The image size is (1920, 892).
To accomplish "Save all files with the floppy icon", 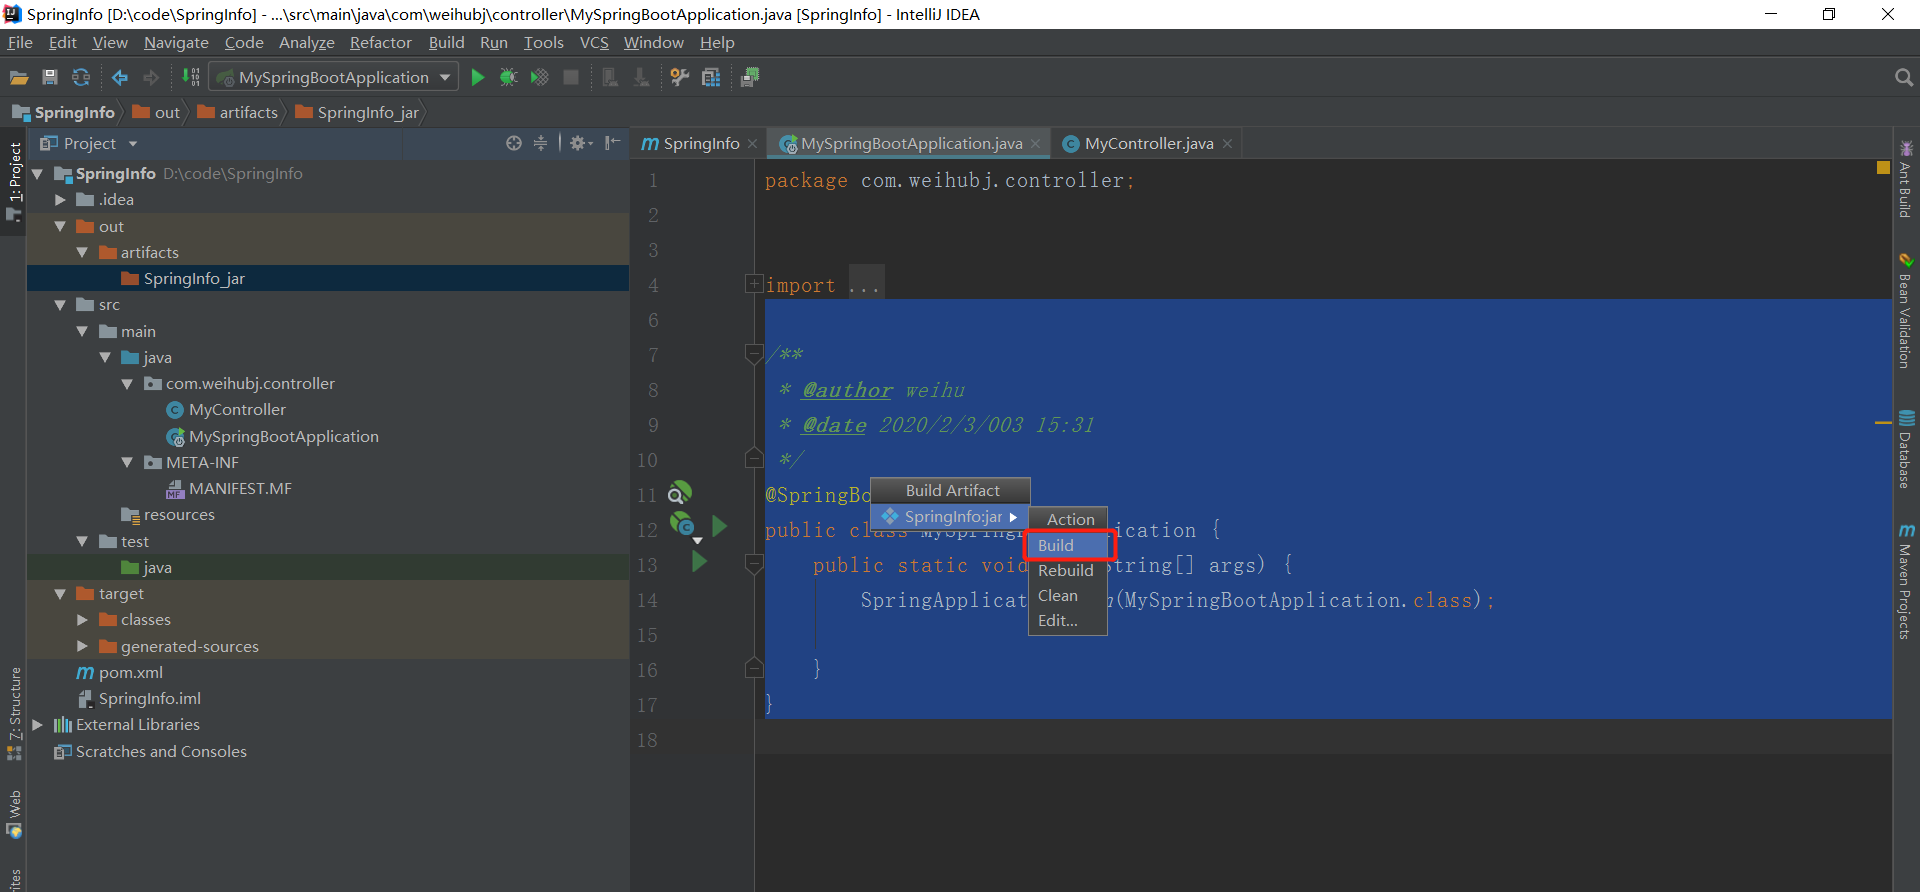I will [50, 78].
